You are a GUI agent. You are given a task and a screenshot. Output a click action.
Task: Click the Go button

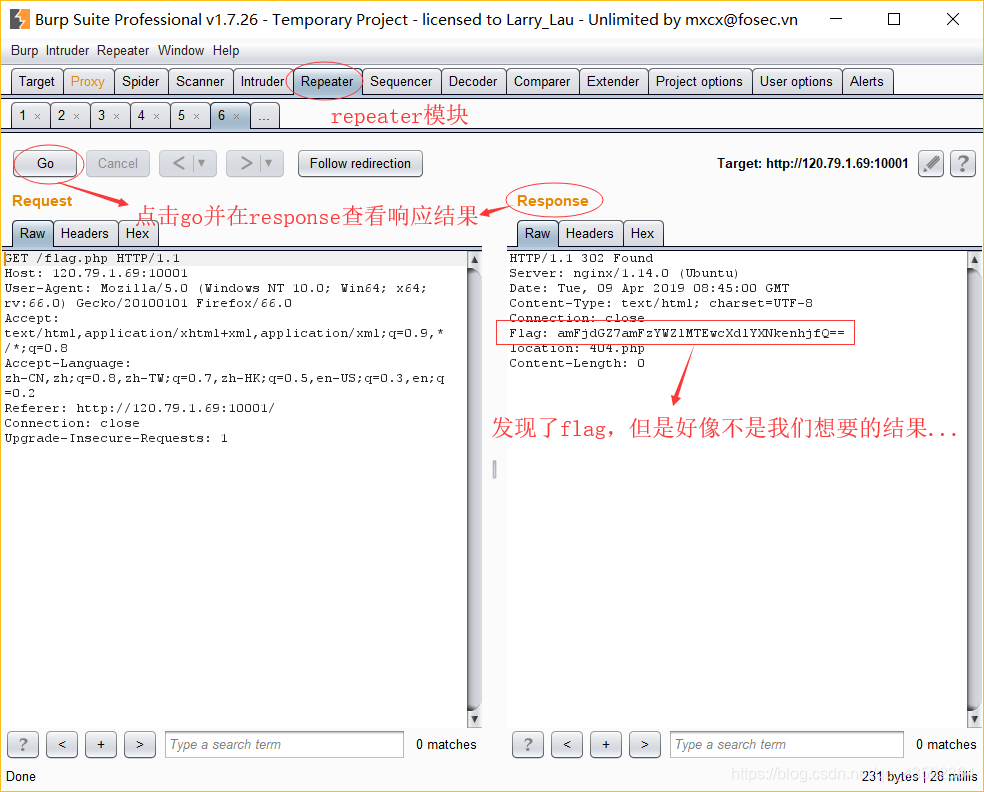pyautogui.click(x=45, y=164)
